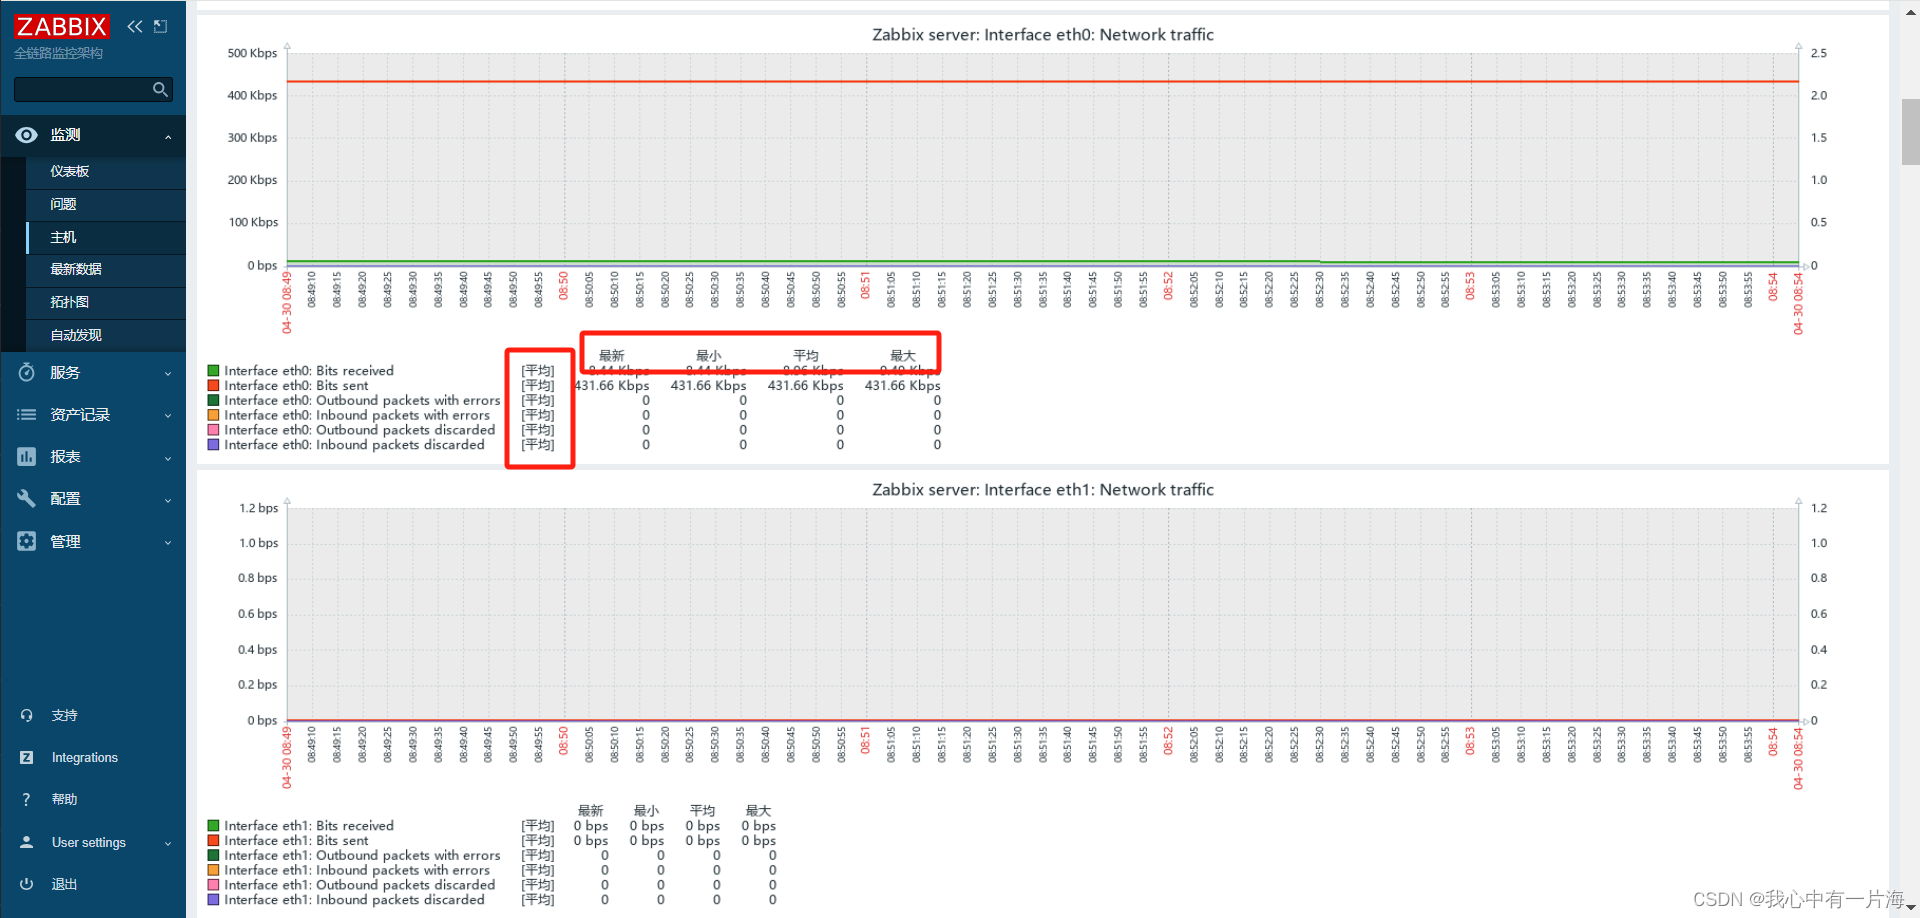Click the Integrations Z icon

(27, 758)
